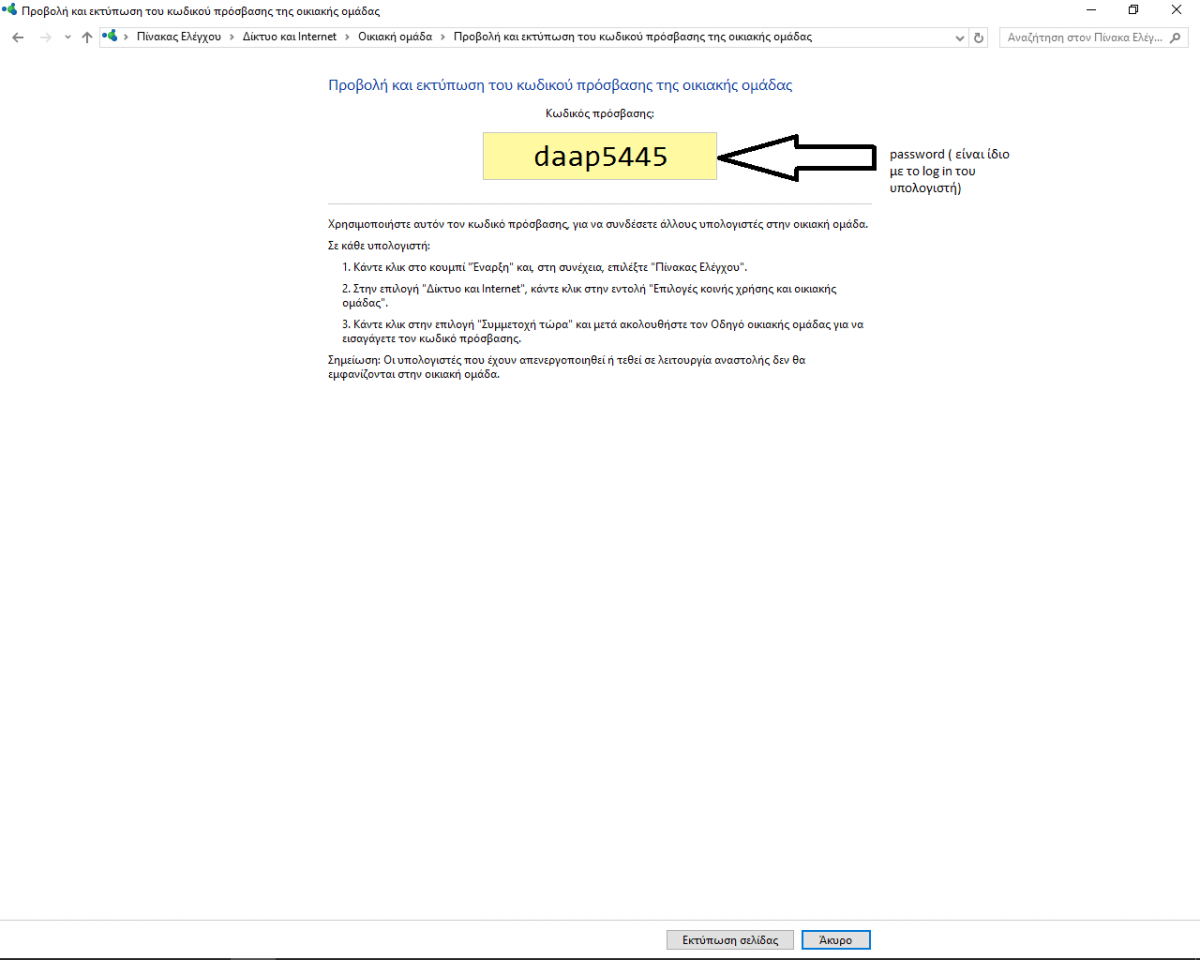
Task: Click the forward navigation arrow
Action: [x=45, y=37]
